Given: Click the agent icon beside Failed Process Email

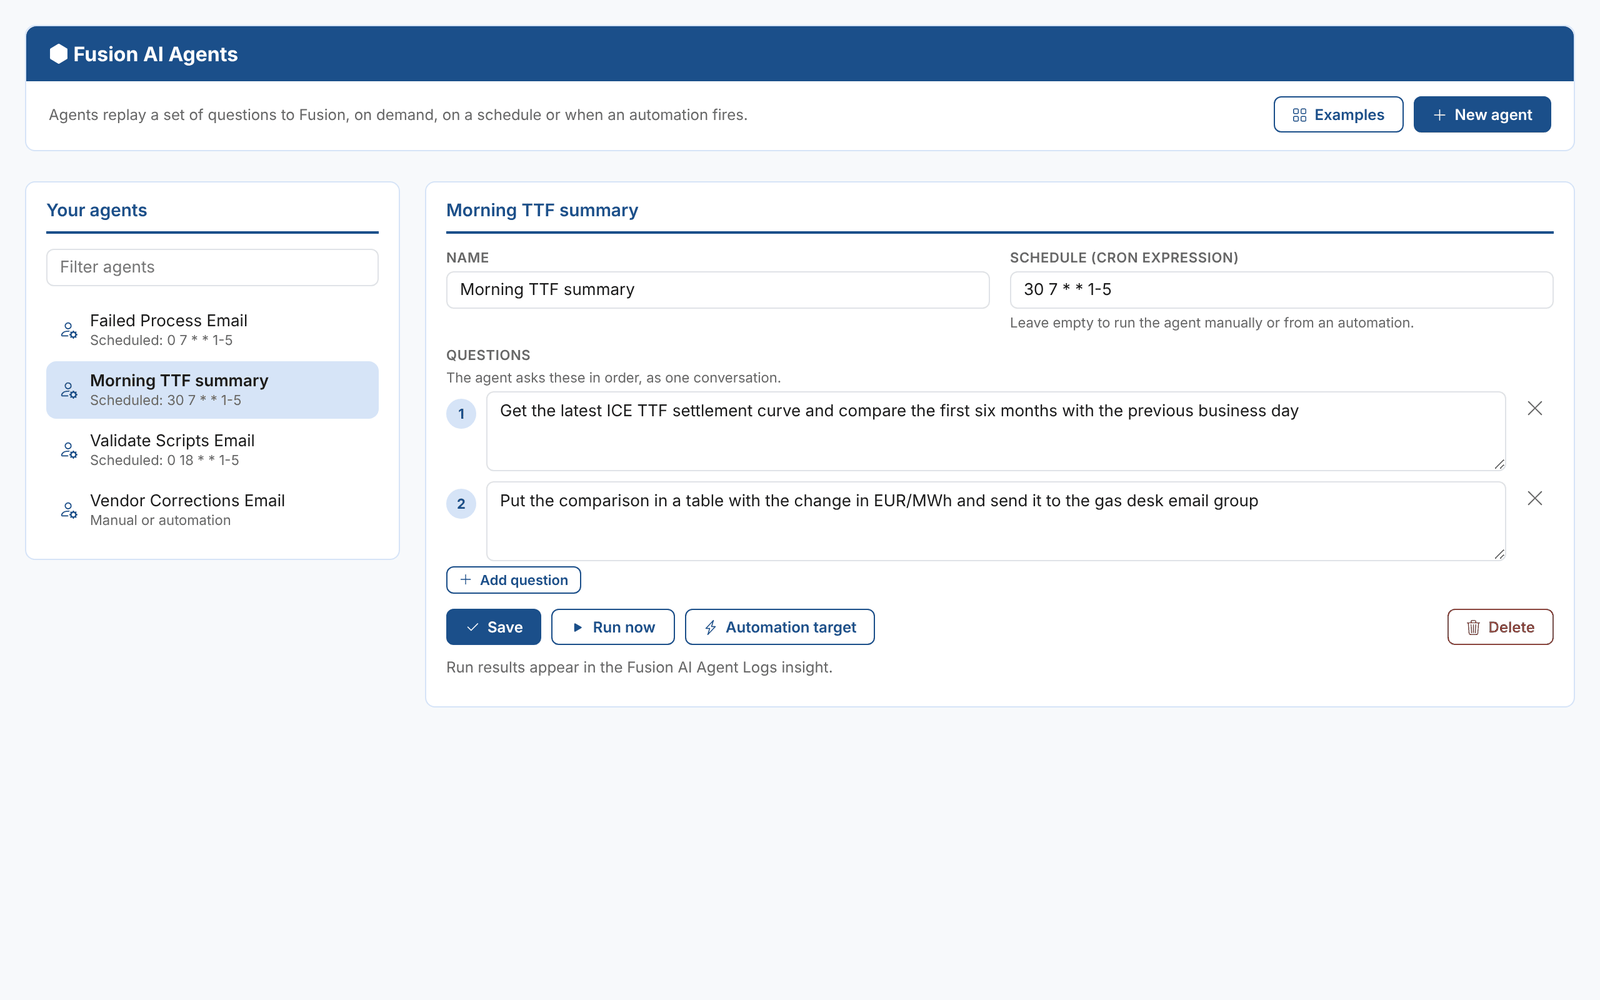Looking at the screenshot, I should click(69, 330).
